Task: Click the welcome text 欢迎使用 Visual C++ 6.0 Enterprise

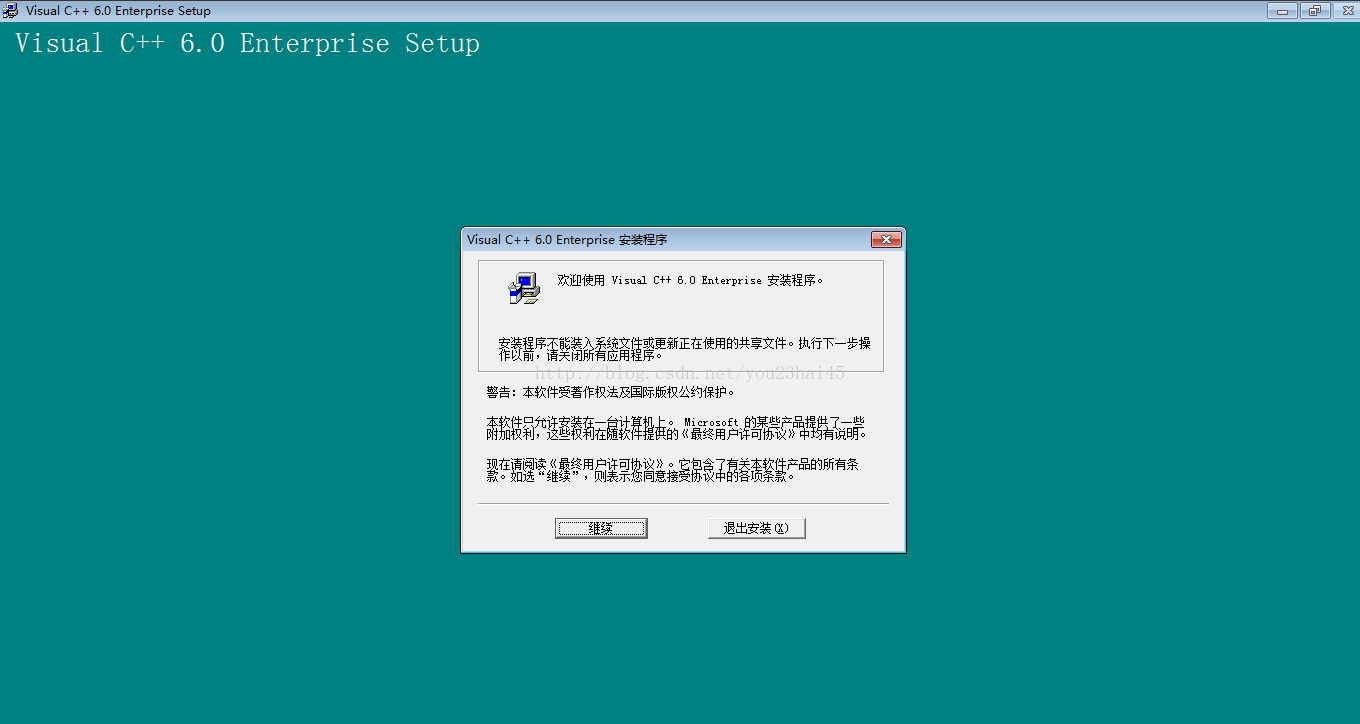Action: click(691, 281)
